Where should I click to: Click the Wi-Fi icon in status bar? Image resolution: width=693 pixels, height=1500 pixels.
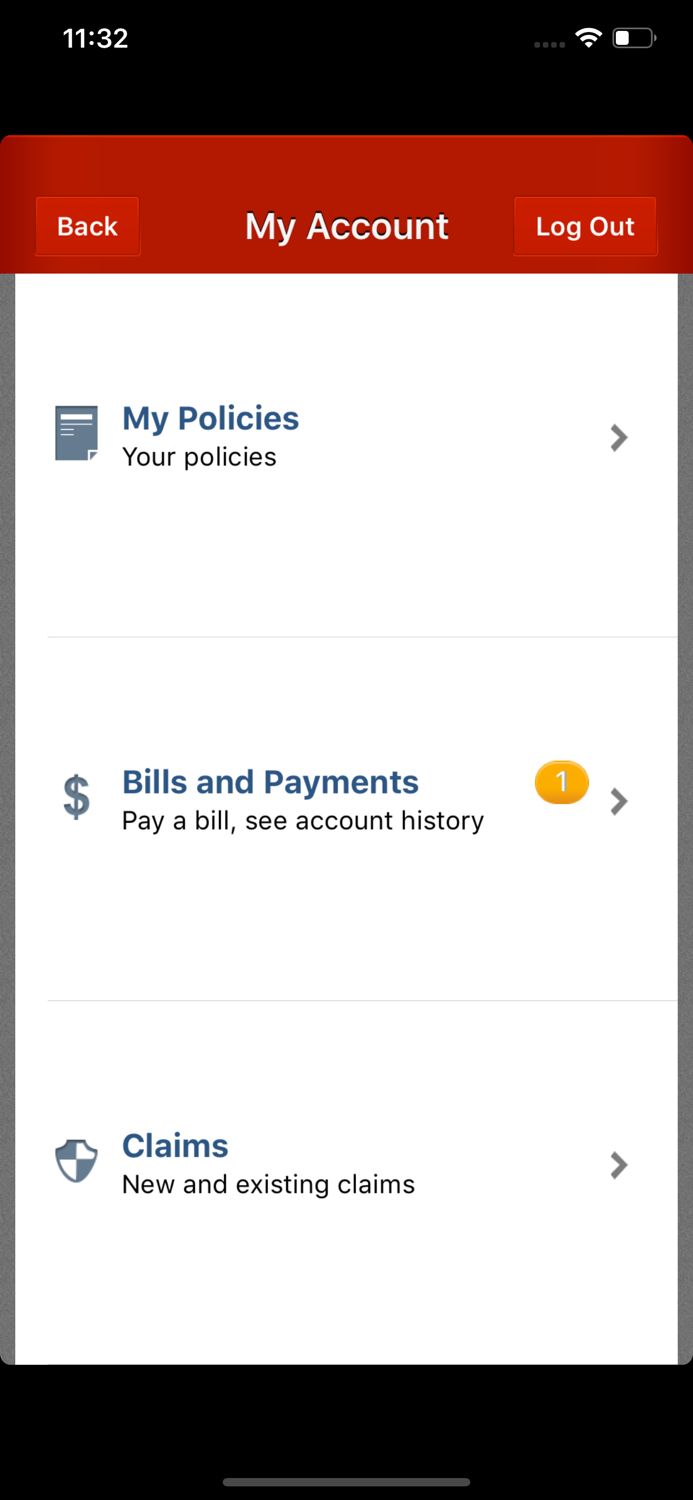[588, 39]
